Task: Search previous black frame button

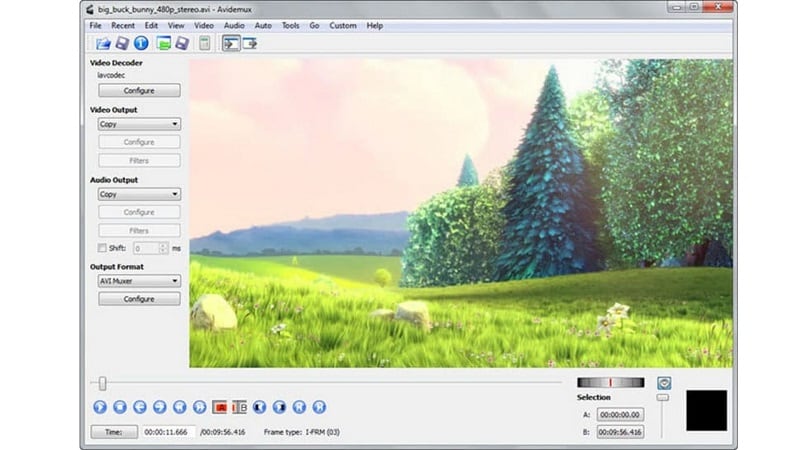Action: coord(259,407)
